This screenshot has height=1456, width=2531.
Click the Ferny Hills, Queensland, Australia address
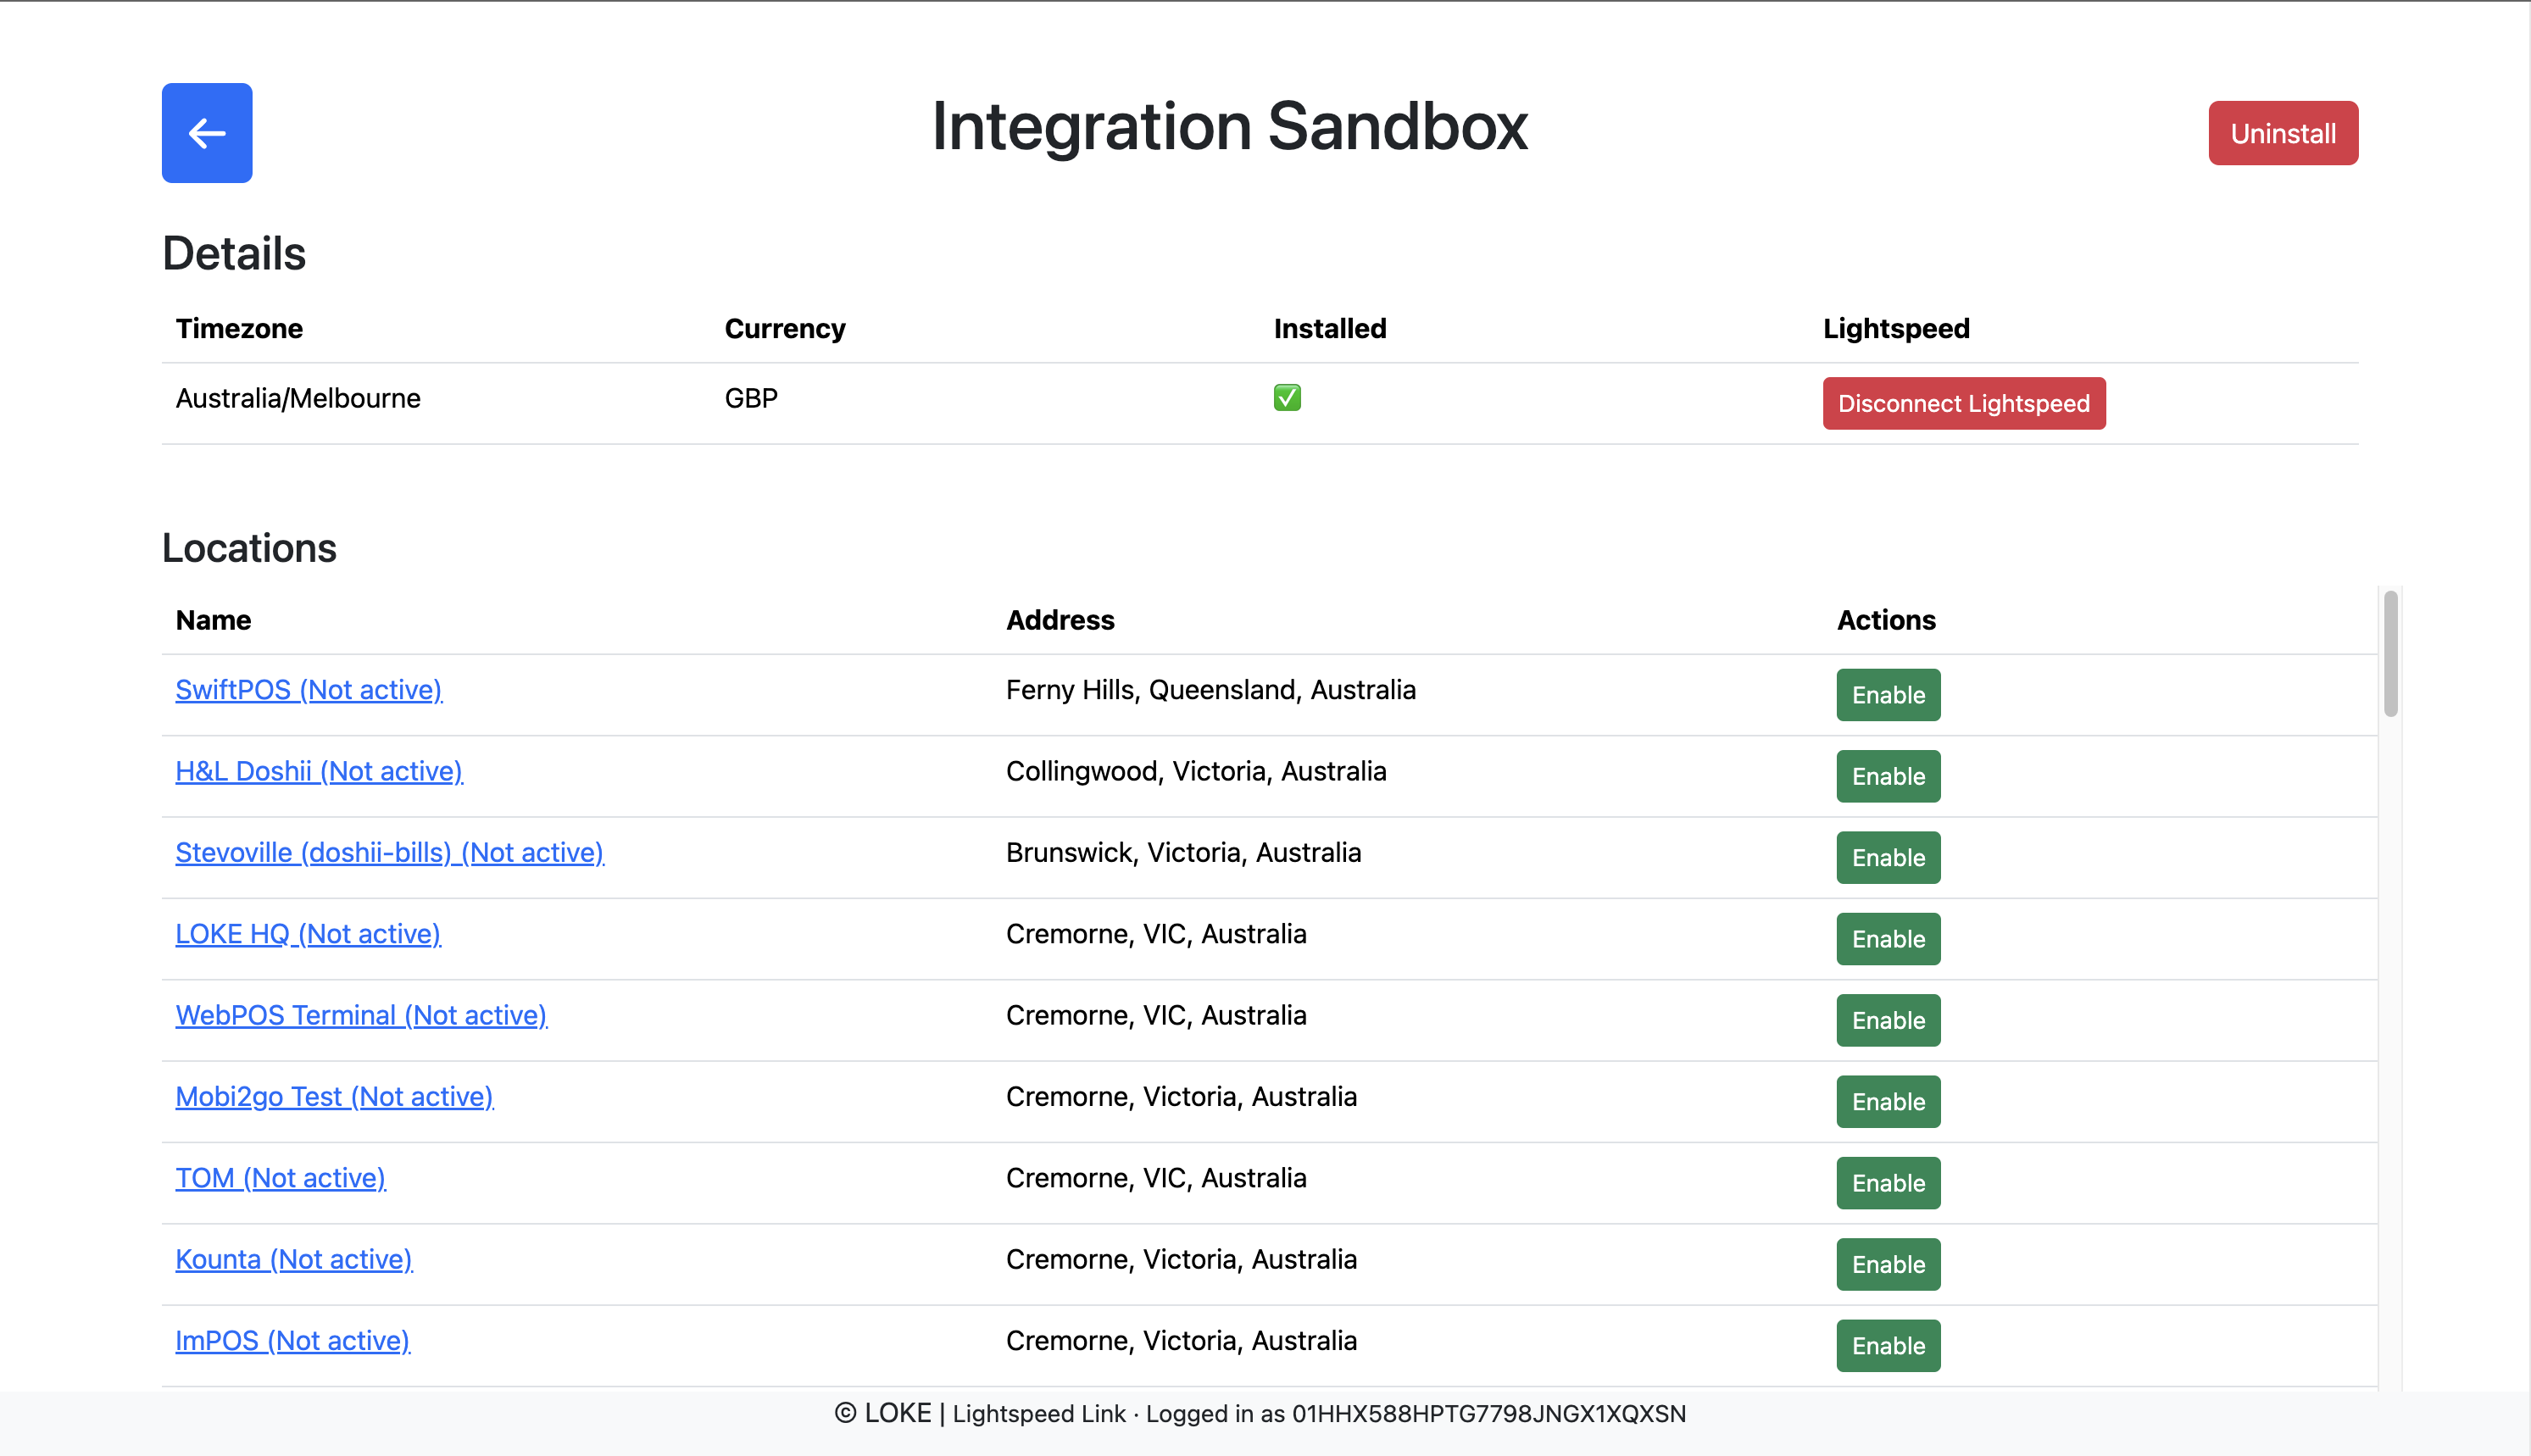click(1211, 690)
